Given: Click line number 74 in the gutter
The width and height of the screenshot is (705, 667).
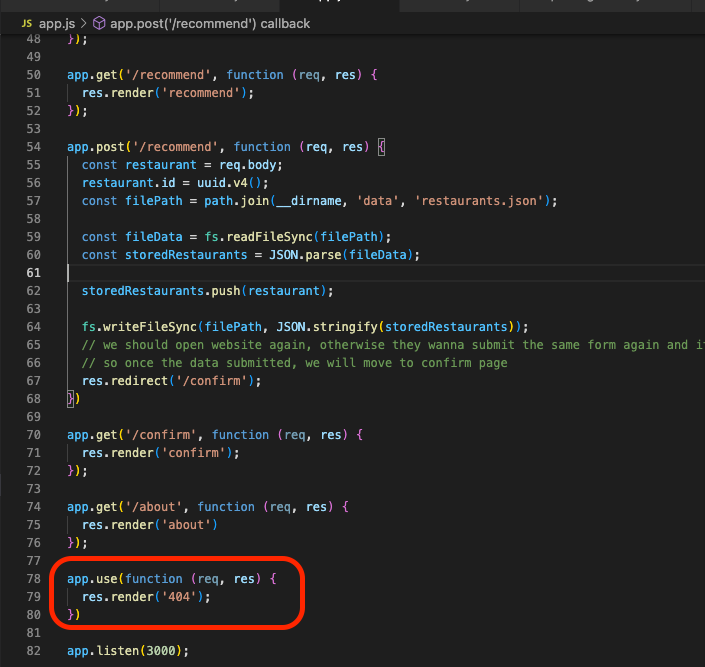Looking at the screenshot, I should [33, 506].
